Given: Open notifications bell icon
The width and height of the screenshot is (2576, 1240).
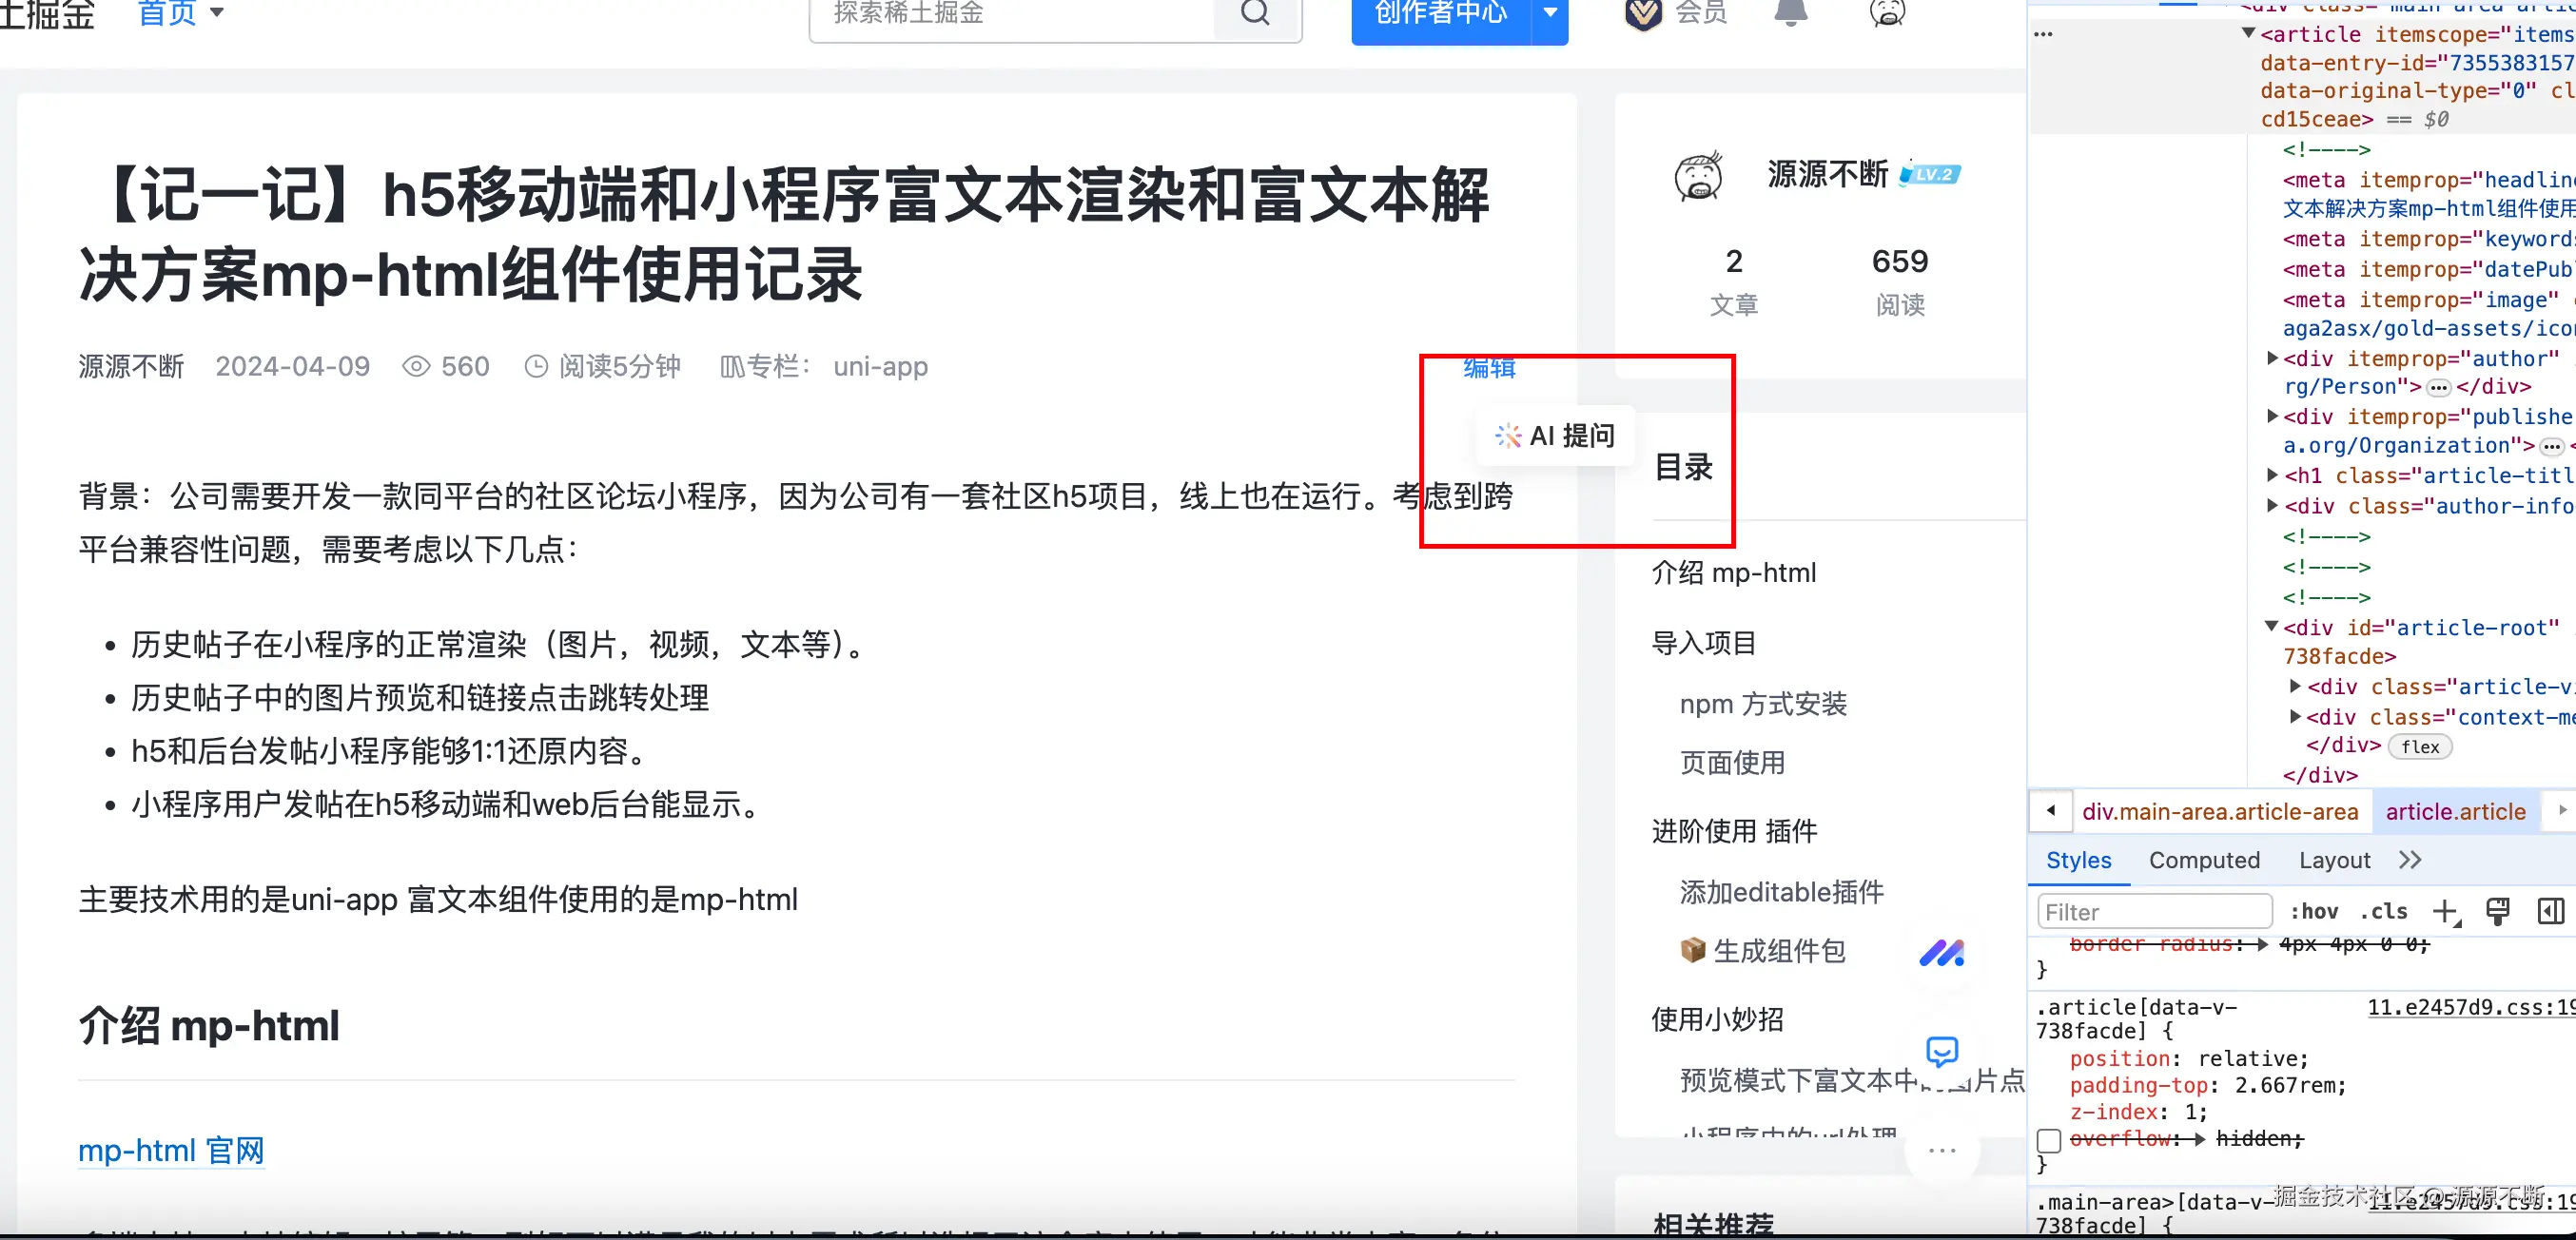Looking at the screenshot, I should 1790,14.
